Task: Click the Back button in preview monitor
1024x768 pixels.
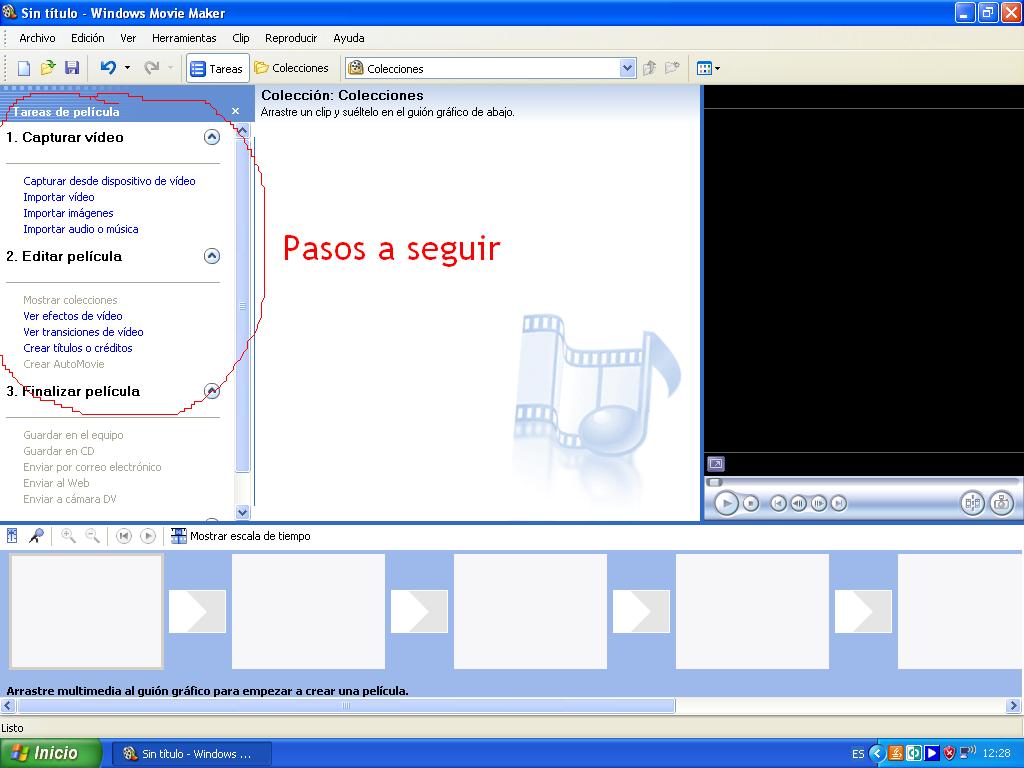Action: [778, 504]
